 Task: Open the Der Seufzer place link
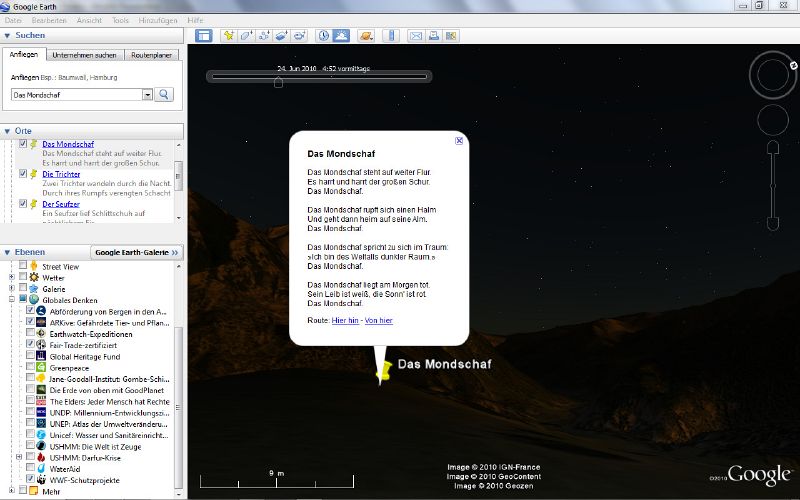coord(61,204)
